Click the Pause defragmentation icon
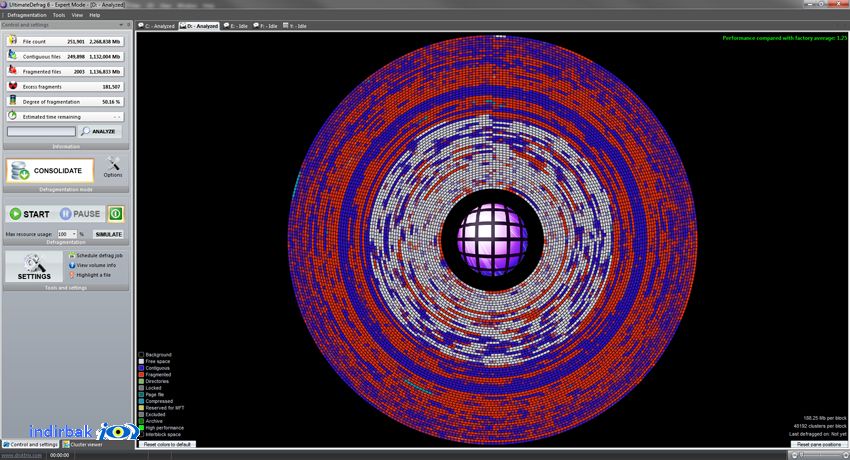This screenshot has height=460, width=850. [66, 214]
